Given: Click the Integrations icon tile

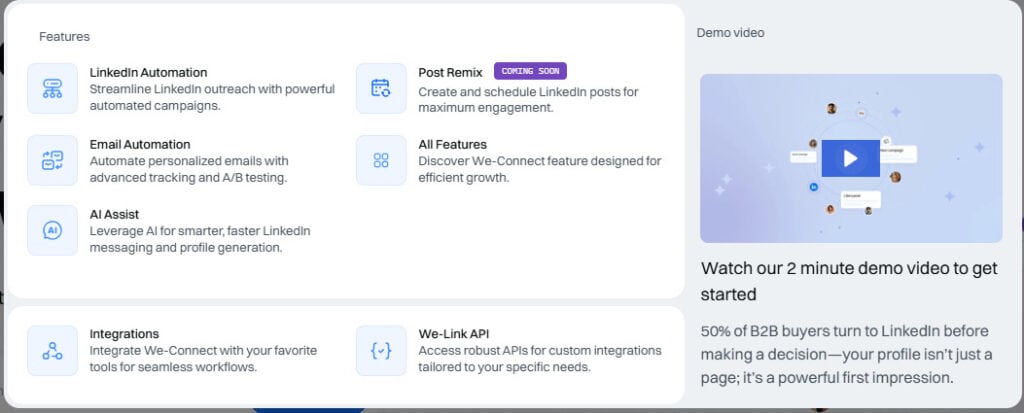Looking at the screenshot, I should coord(52,350).
